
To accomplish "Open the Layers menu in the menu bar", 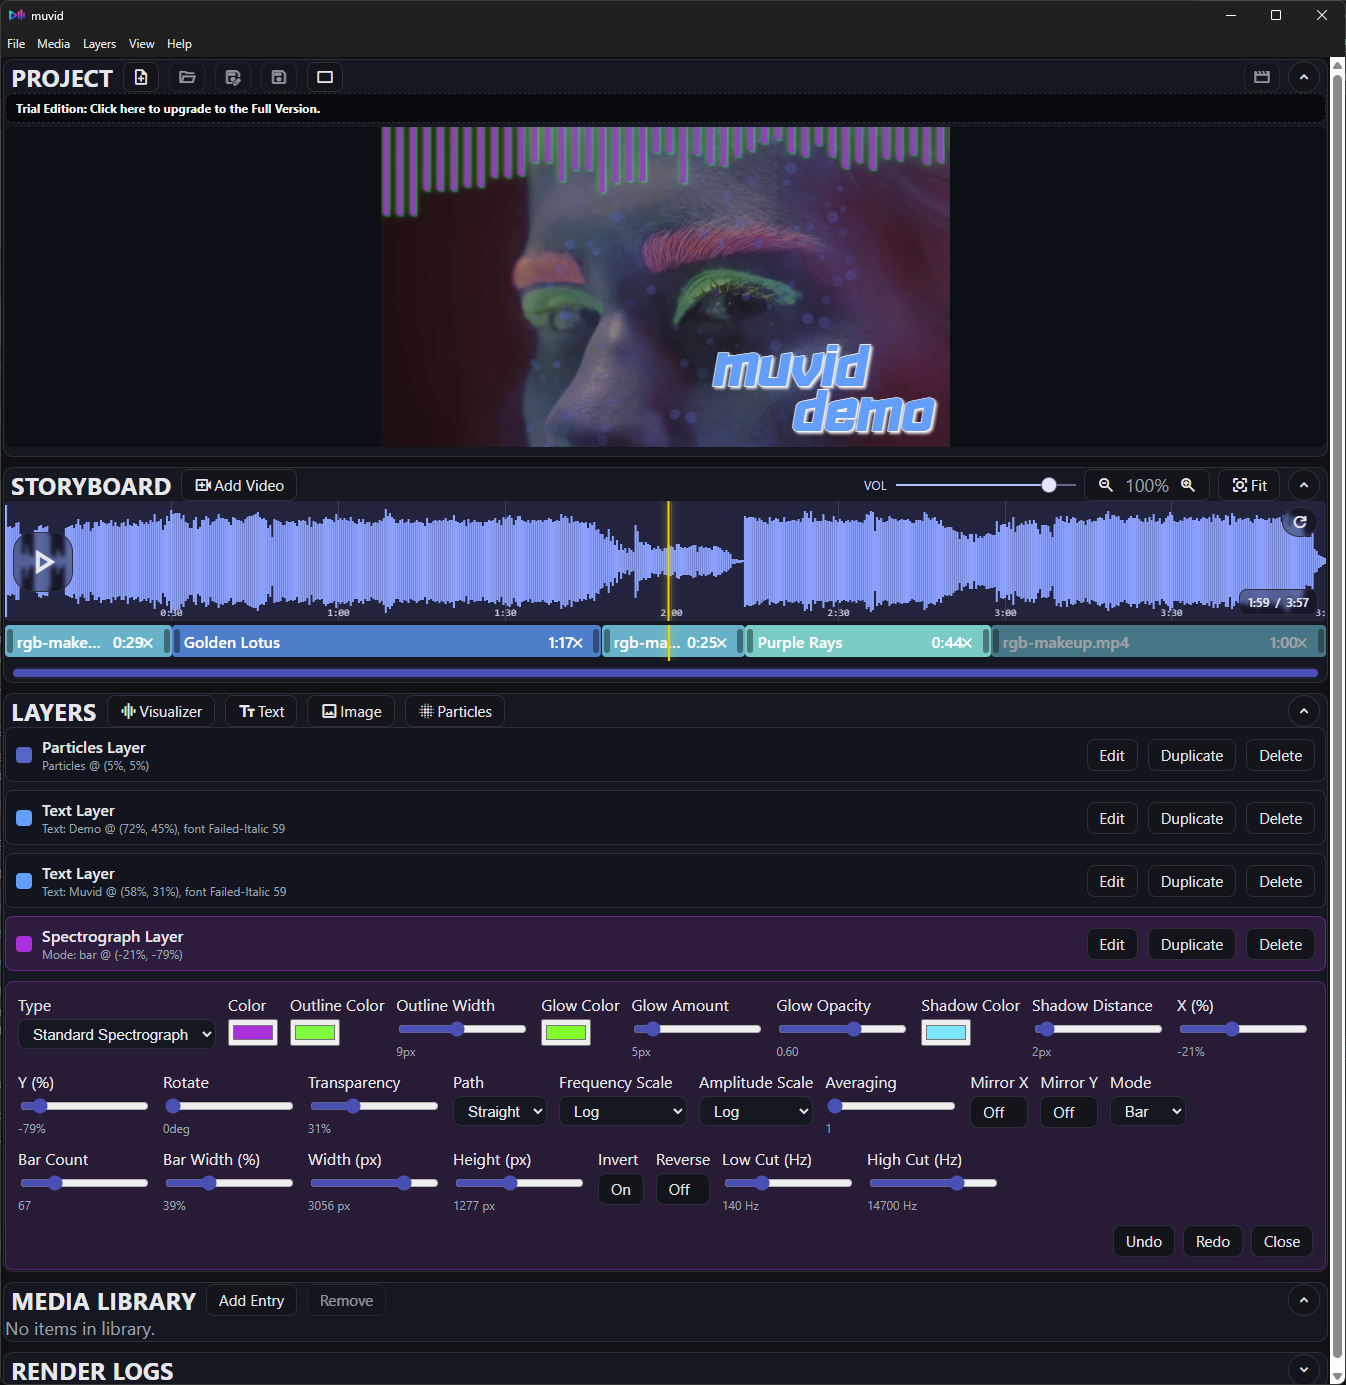I will (99, 44).
